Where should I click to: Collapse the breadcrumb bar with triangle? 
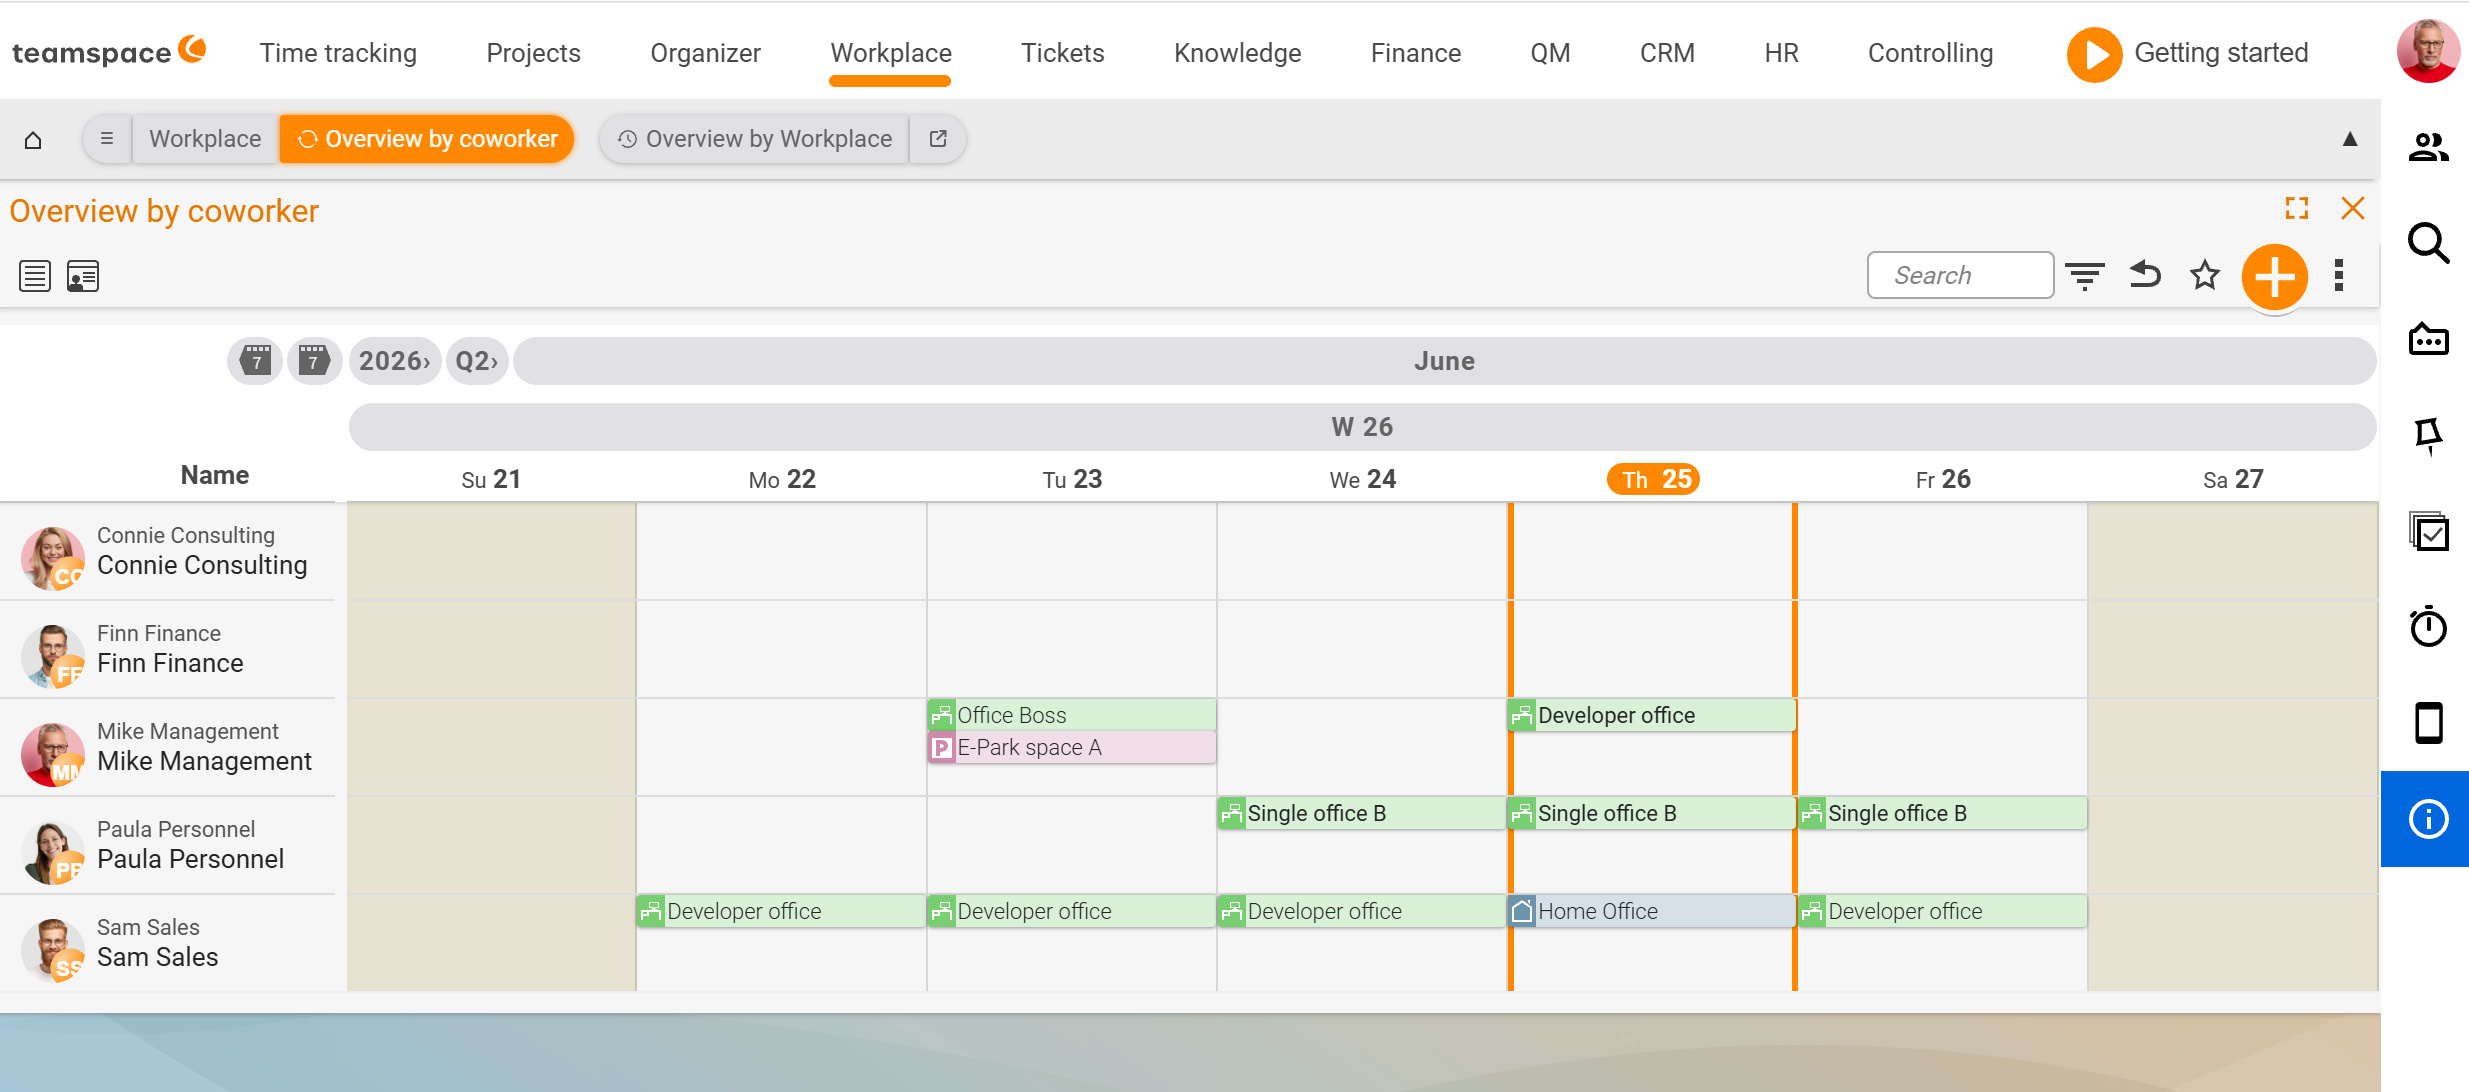pyautogui.click(x=2350, y=139)
